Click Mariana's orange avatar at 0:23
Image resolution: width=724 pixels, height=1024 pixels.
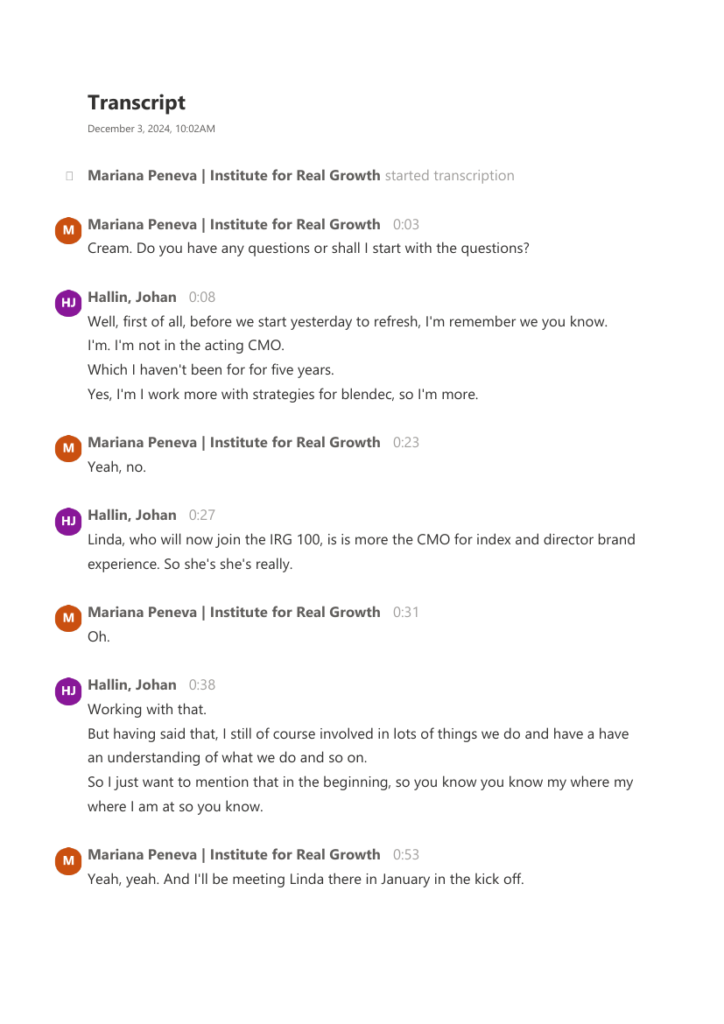69,449
